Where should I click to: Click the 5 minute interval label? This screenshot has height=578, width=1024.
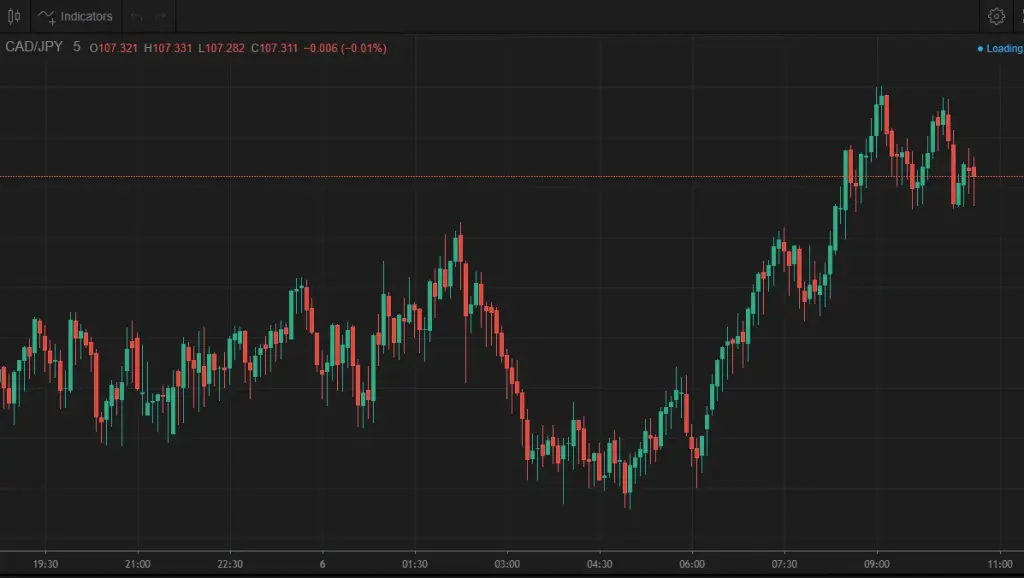tap(76, 47)
